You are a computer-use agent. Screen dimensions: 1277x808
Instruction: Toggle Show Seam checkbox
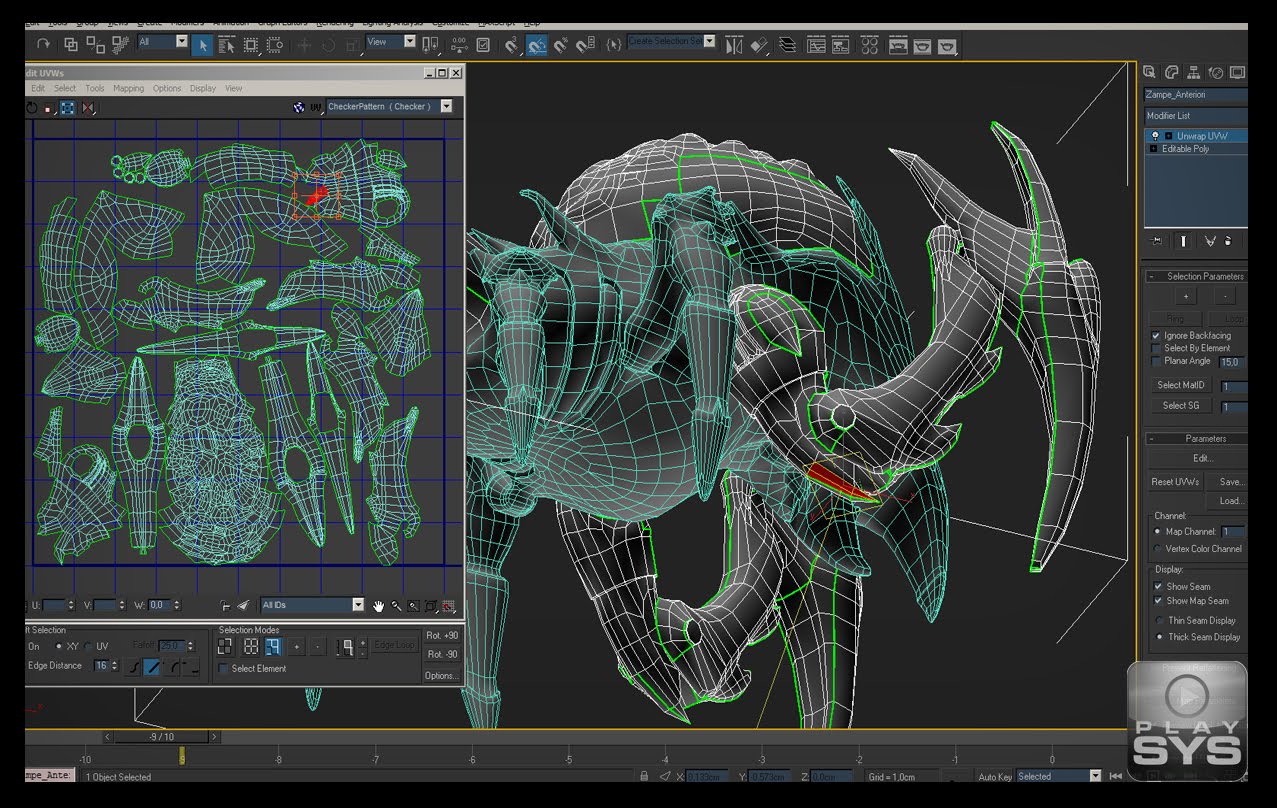pyautogui.click(x=1158, y=587)
